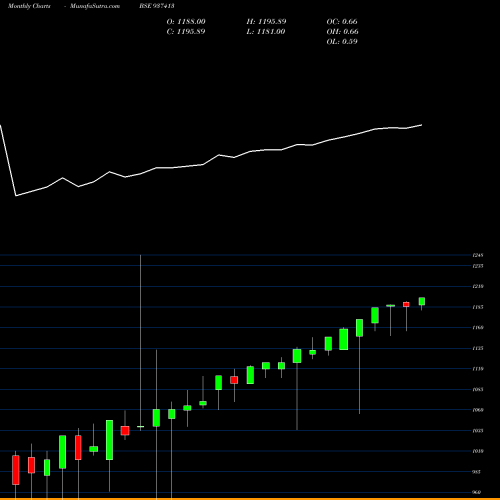Click the 960 price axis label
The image size is (500, 500).
point(477,492)
